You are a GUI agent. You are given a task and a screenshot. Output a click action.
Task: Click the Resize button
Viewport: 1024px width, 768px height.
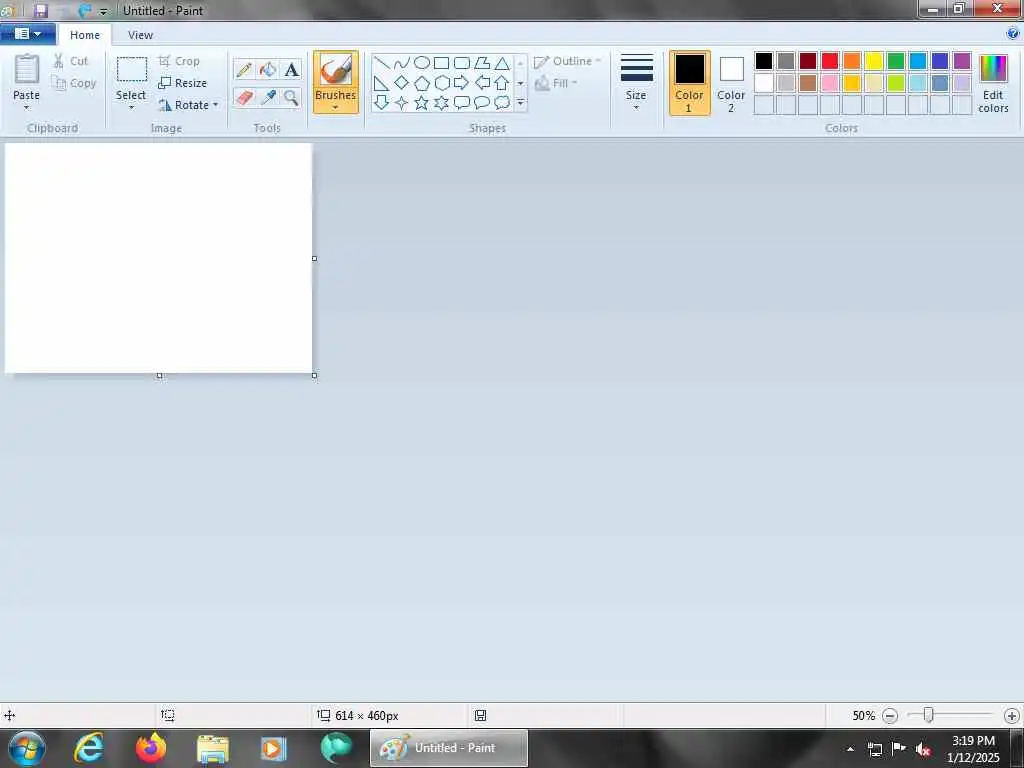(182, 83)
